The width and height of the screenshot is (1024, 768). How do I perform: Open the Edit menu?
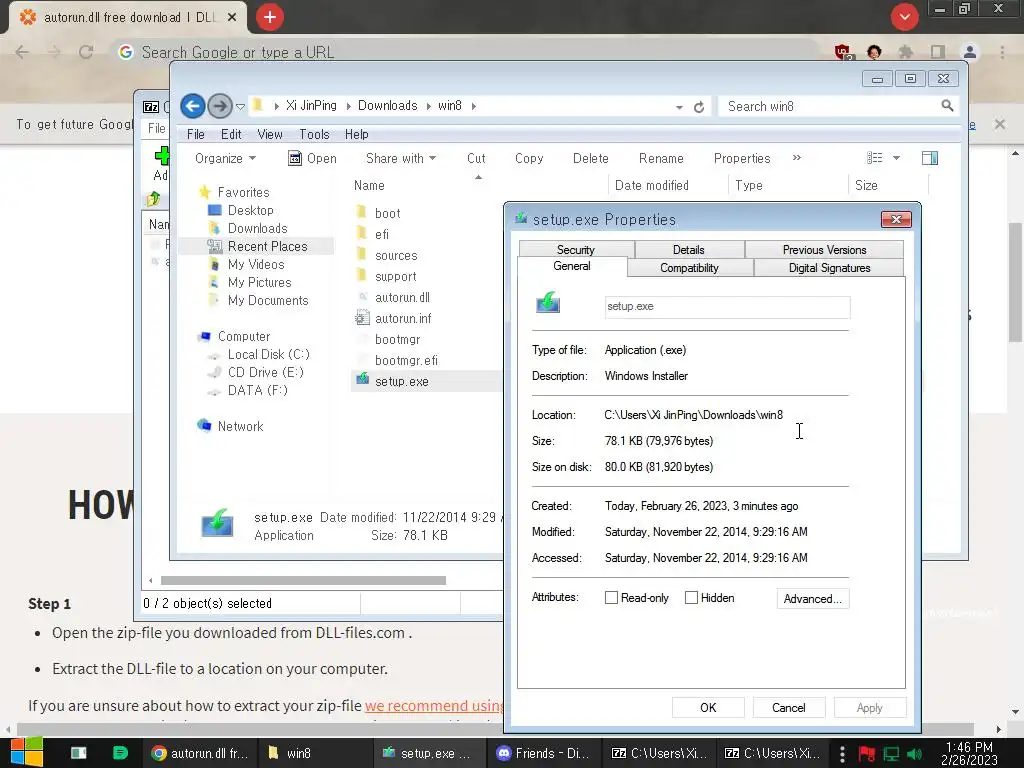point(231,134)
